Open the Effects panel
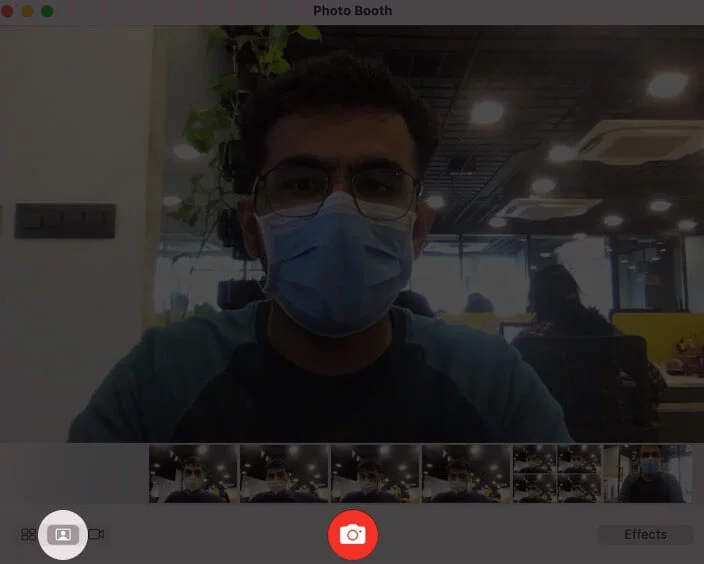The image size is (704, 564). tap(645, 534)
